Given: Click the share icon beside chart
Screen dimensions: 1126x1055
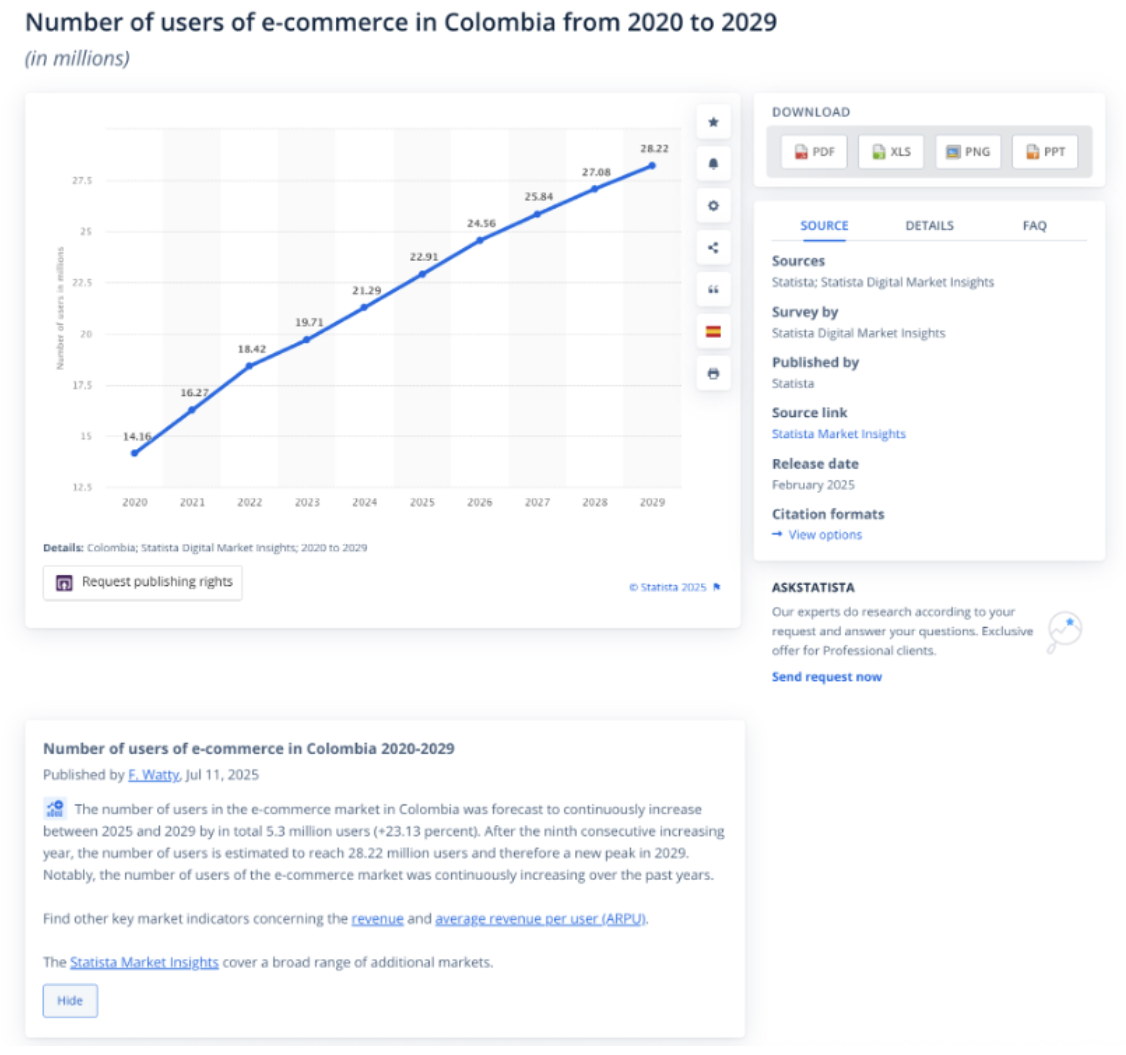Looking at the screenshot, I should (x=713, y=248).
